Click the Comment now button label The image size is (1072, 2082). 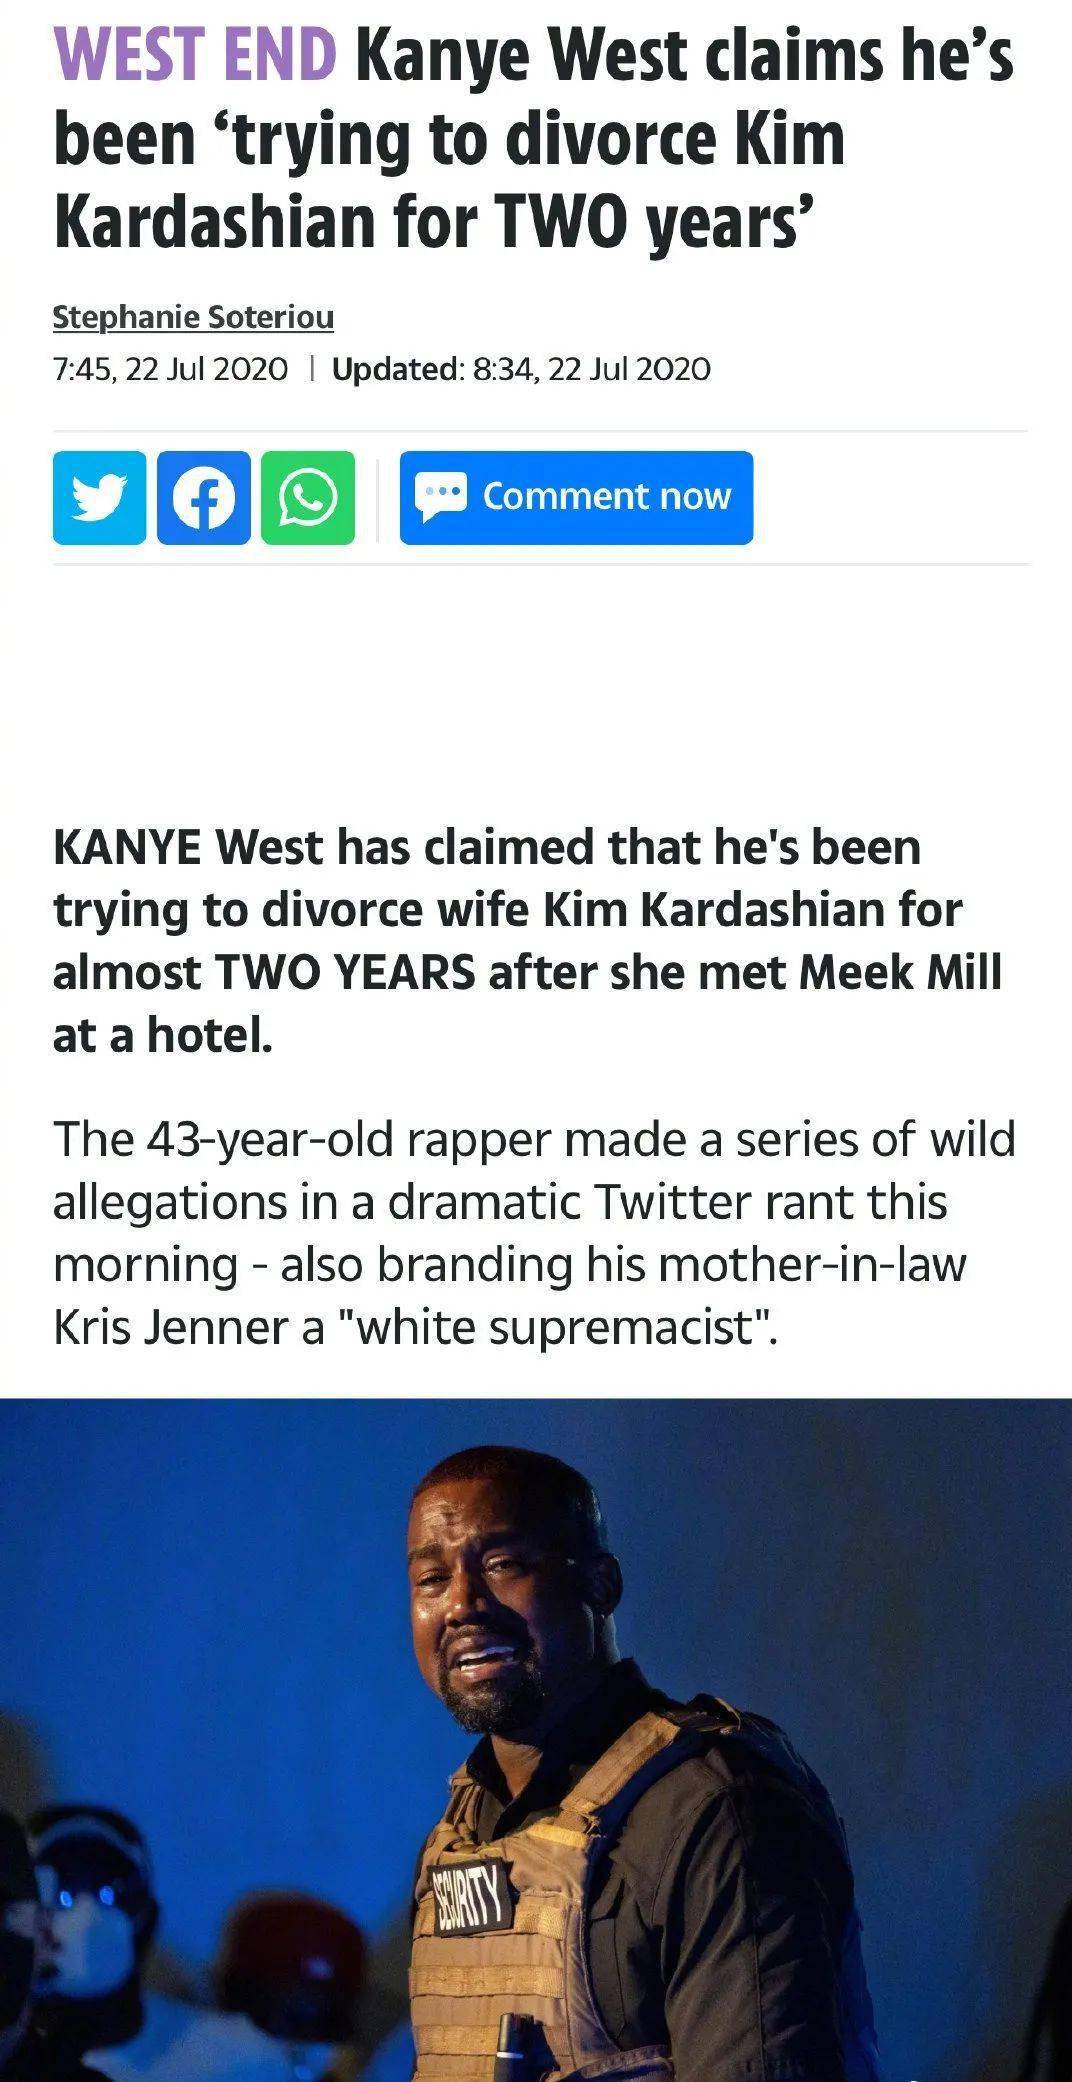(x=607, y=496)
